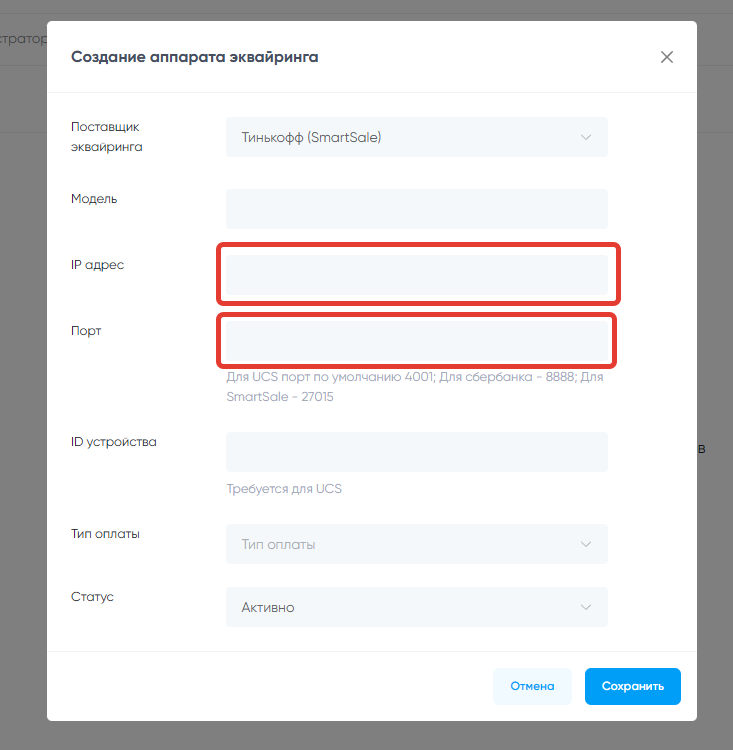Select the Порт input field
This screenshot has height=750, width=733.
click(x=417, y=340)
